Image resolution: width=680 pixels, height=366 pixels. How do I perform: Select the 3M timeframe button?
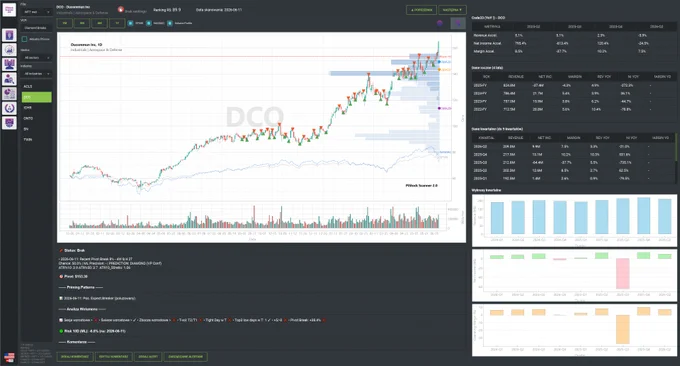point(82,23)
